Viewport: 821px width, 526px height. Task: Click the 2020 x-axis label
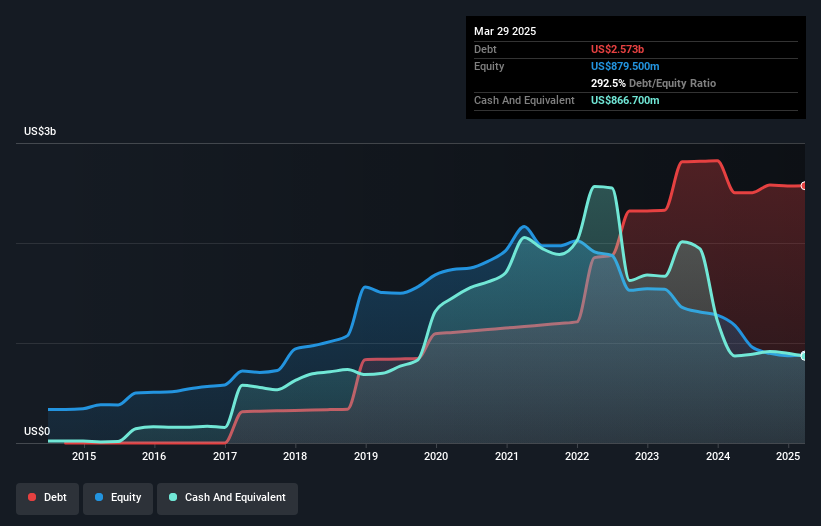pyautogui.click(x=436, y=456)
